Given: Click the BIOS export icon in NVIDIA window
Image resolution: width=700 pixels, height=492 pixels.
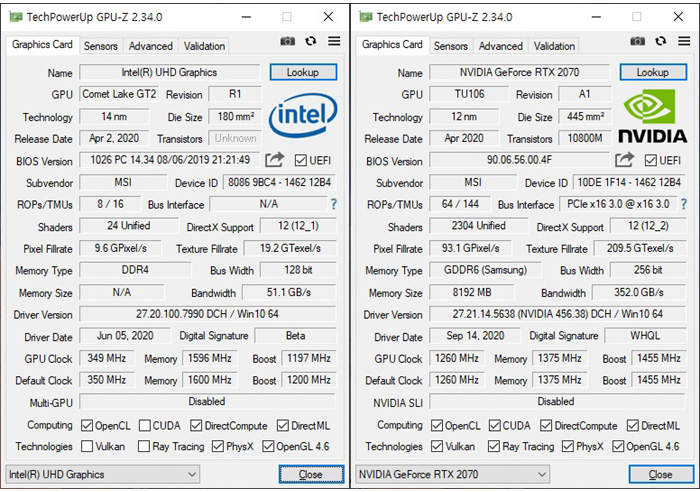Looking at the screenshot, I should click(x=625, y=160).
